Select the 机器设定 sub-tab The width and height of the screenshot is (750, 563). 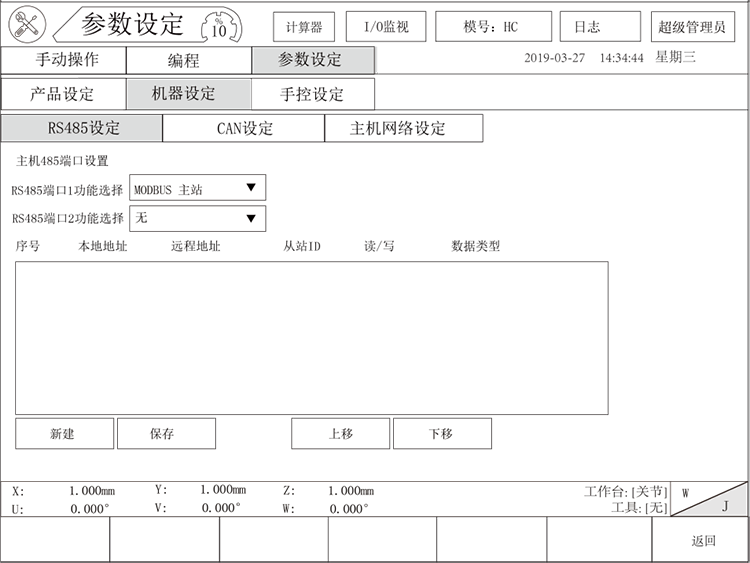[x=188, y=94]
